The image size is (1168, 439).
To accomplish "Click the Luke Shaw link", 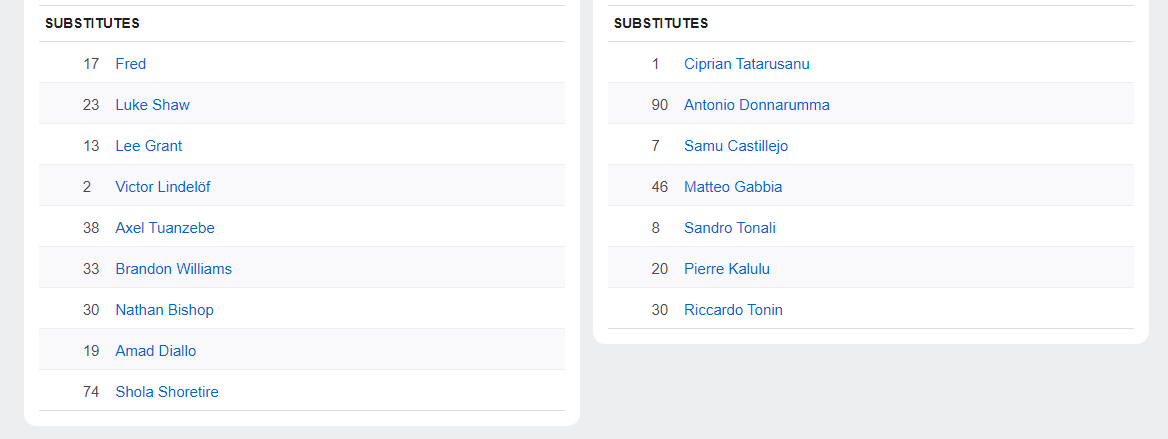I will [x=152, y=105].
